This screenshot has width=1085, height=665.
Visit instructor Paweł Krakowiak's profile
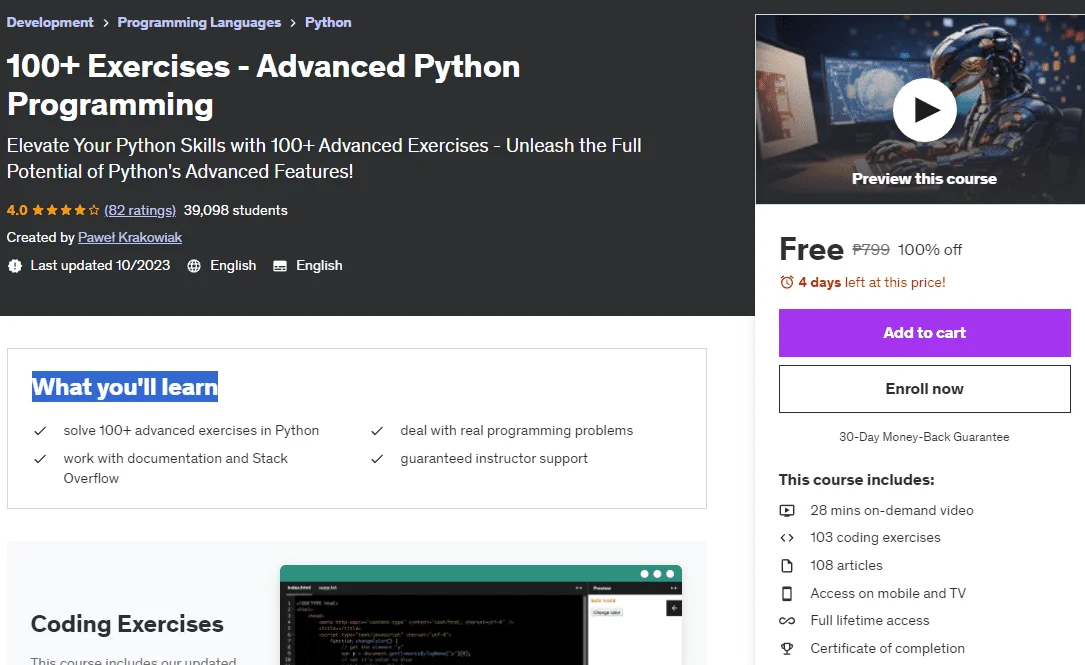point(130,237)
